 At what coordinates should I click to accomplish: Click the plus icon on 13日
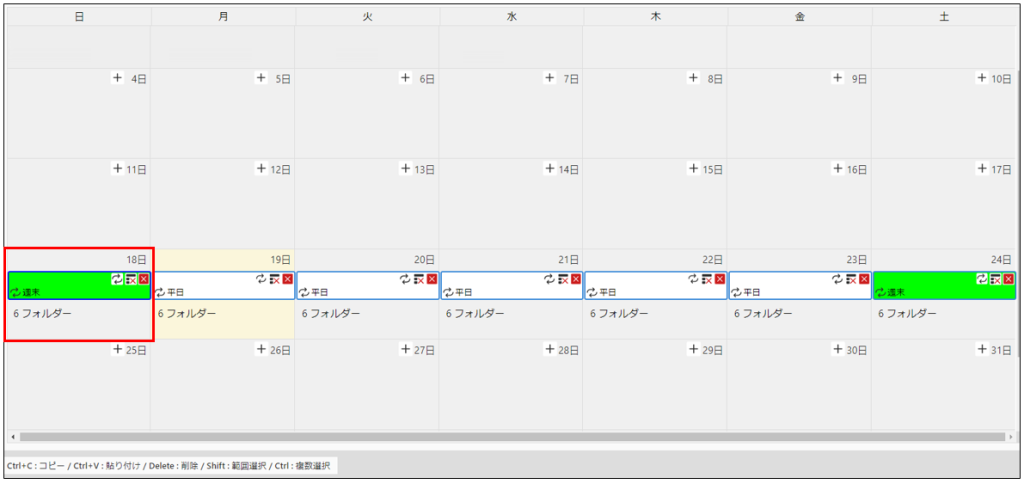pos(406,169)
